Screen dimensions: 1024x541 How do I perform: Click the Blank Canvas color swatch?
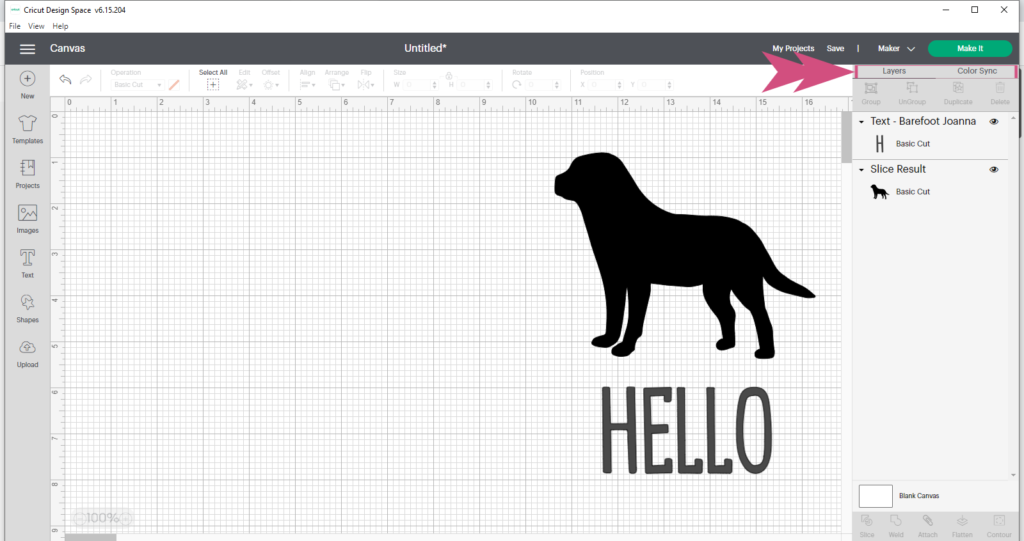tap(875, 496)
